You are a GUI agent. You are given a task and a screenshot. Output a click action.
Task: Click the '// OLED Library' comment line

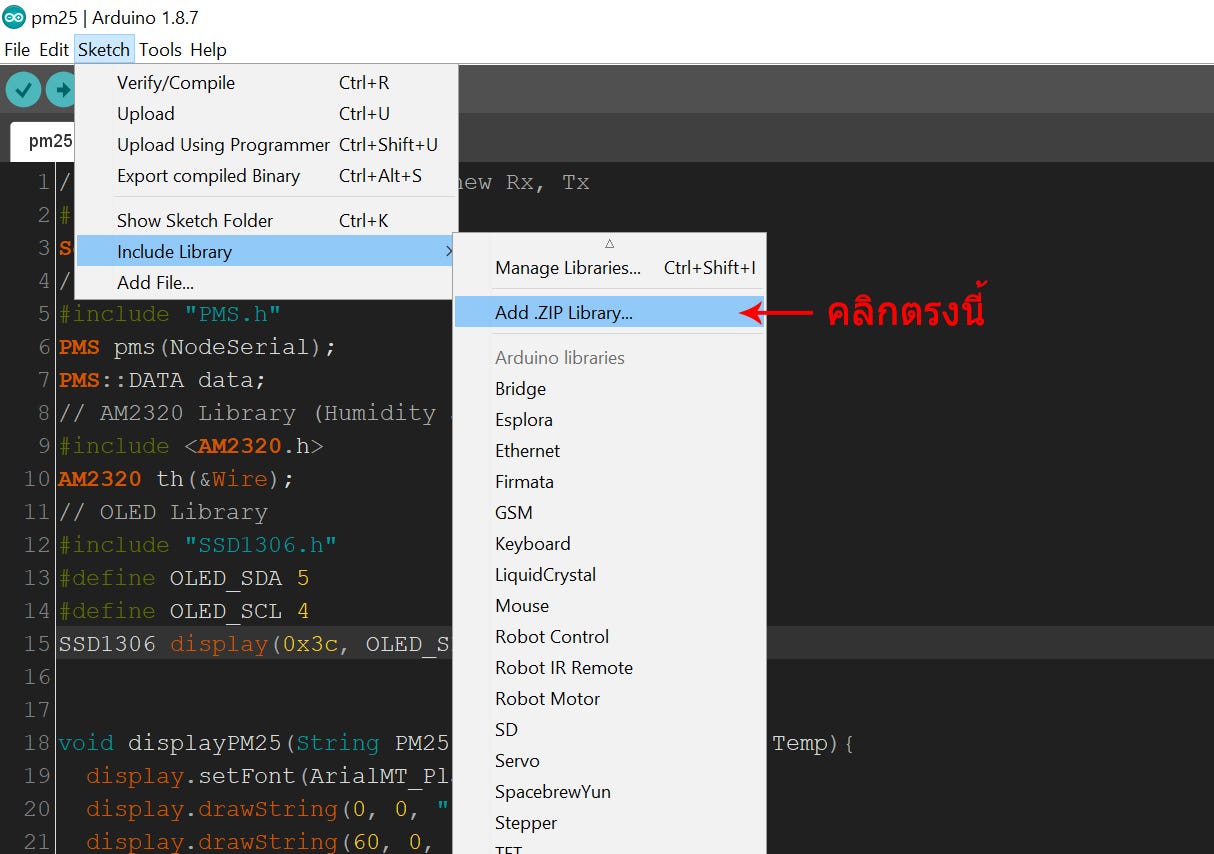pyautogui.click(x=163, y=512)
